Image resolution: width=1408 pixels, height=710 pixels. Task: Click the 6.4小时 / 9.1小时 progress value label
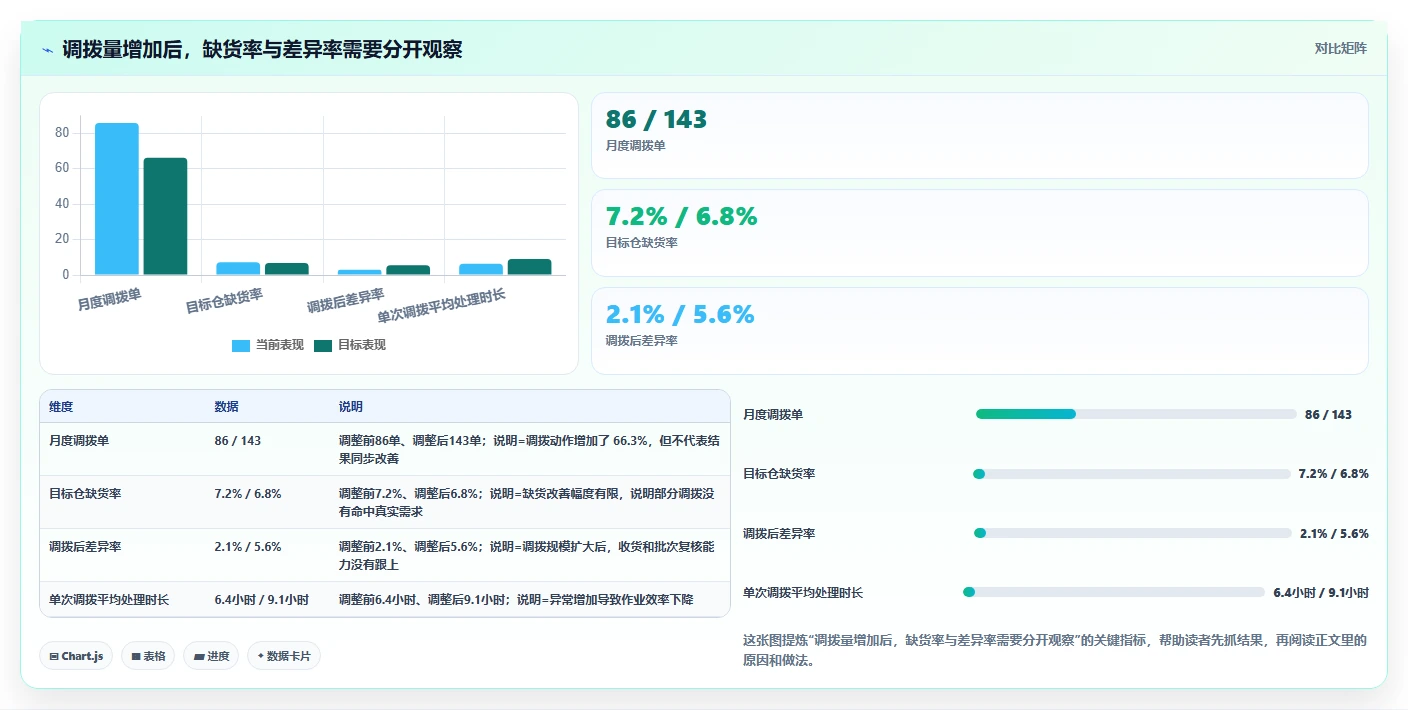point(1321,593)
